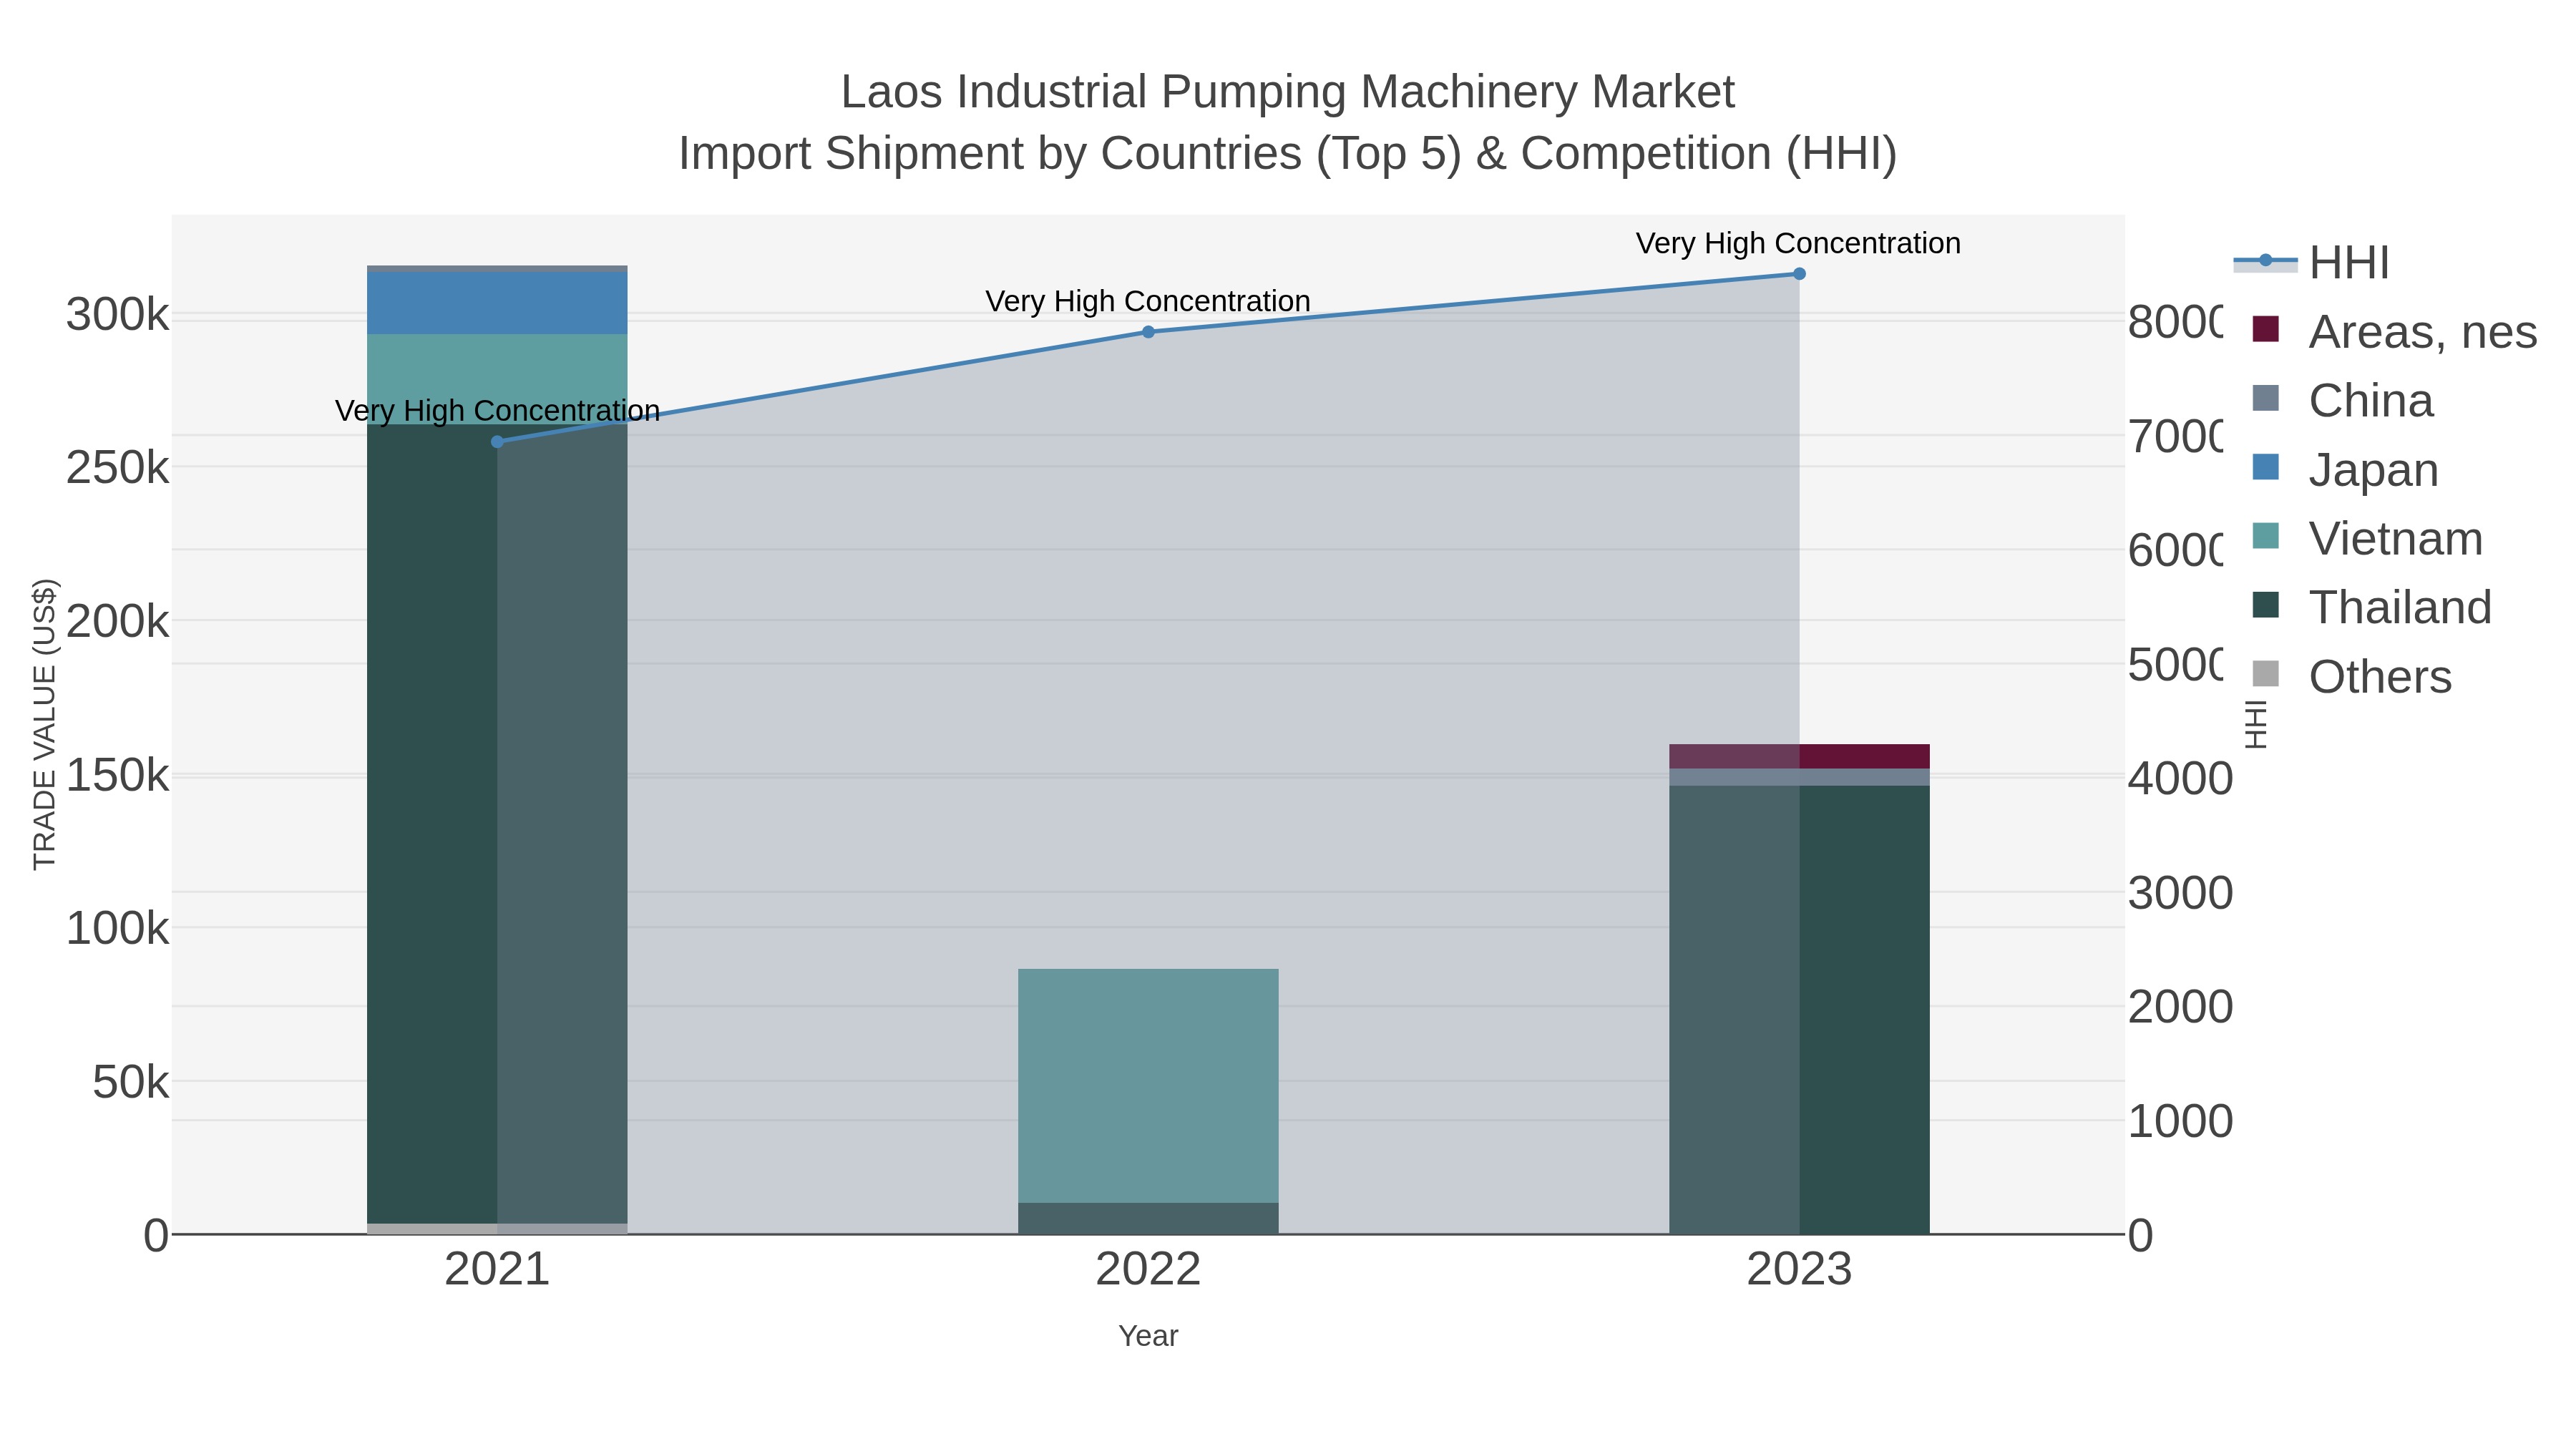Image resolution: width=2576 pixels, height=1449 pixels.
Task: Select the Thailand segment of 2021 bar
Action: [x=497, y=823]
